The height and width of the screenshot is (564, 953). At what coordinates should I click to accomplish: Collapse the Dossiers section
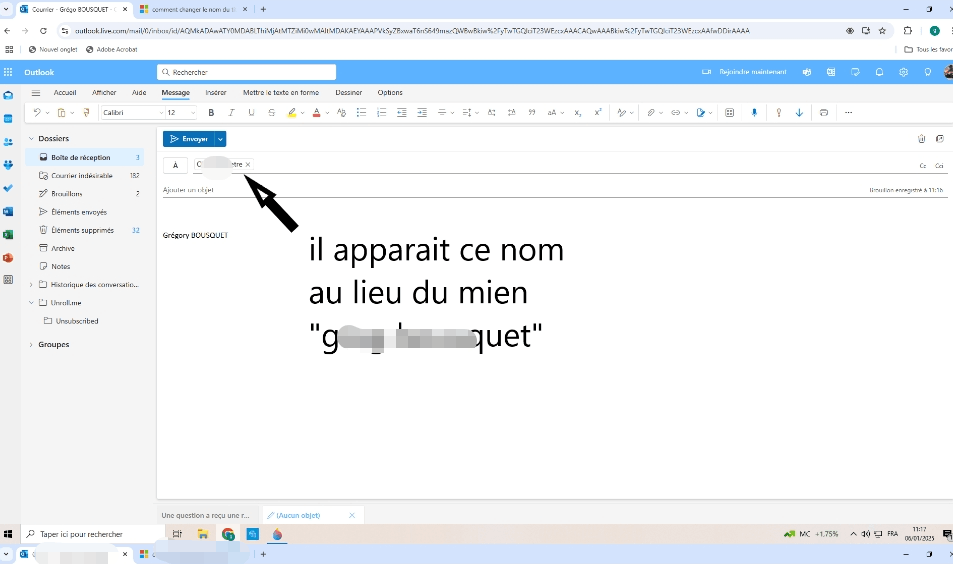pos(31,139)
